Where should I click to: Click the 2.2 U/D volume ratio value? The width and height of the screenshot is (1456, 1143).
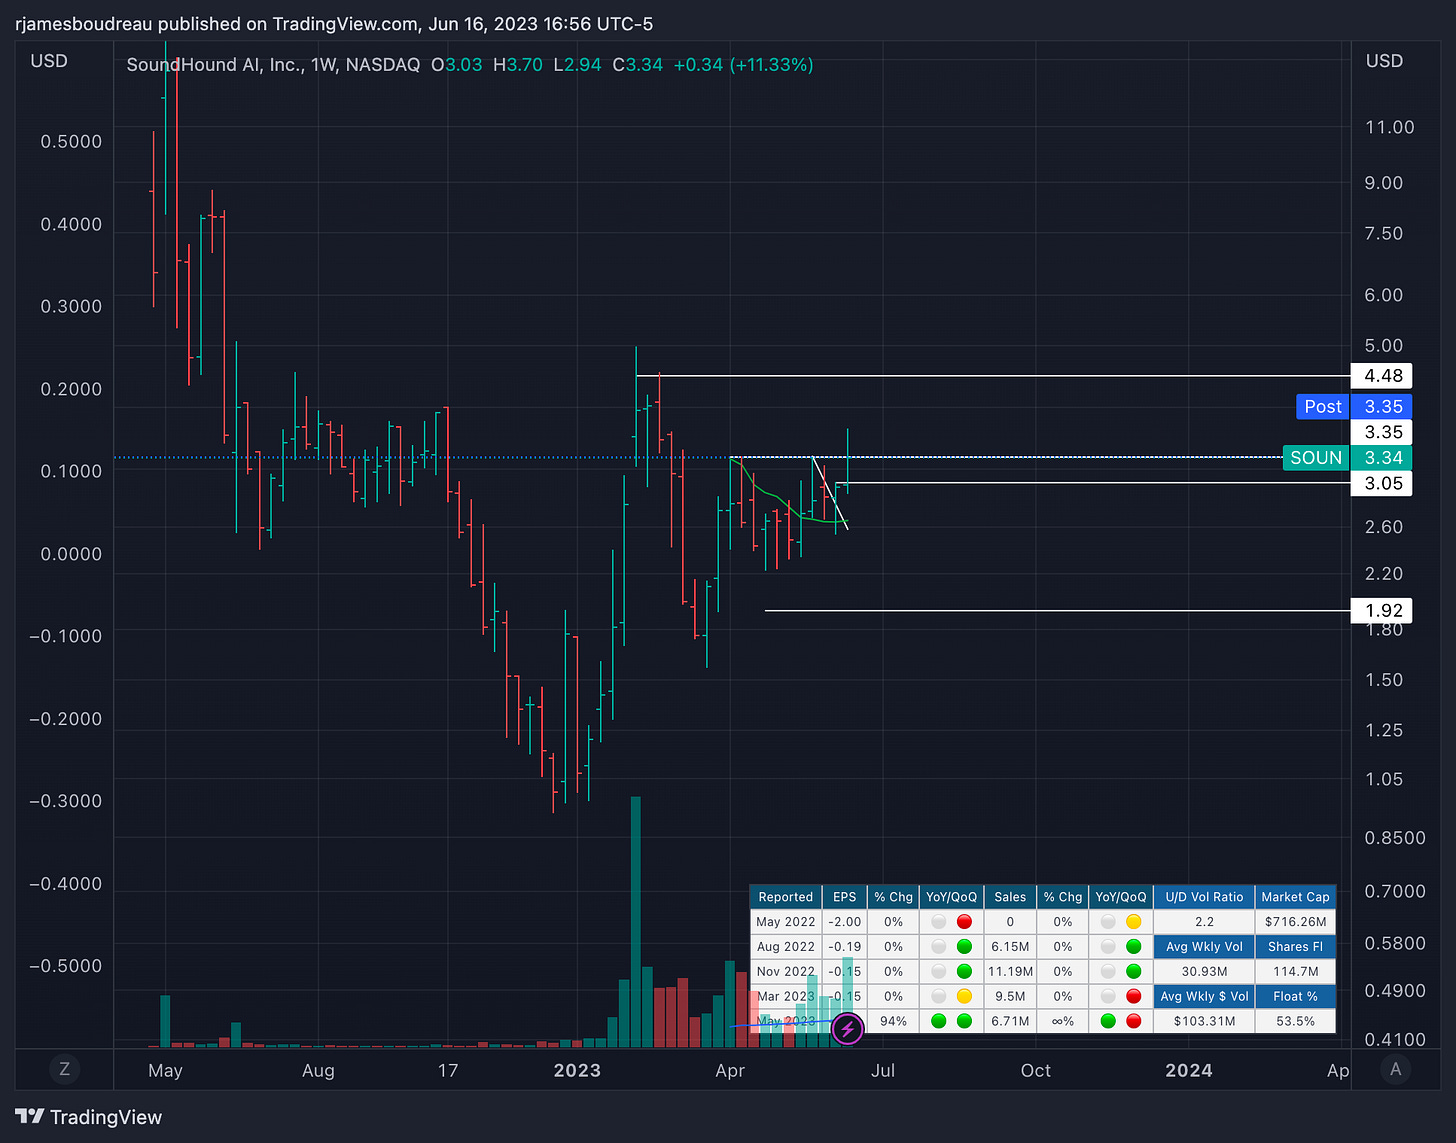[1204, 922]
